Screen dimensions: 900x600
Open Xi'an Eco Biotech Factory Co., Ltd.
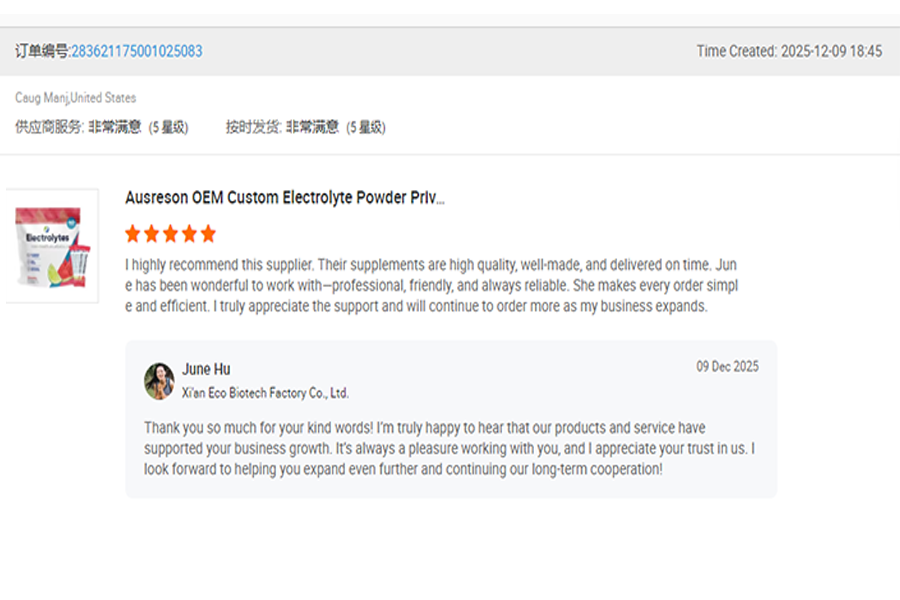coord(265,393)
